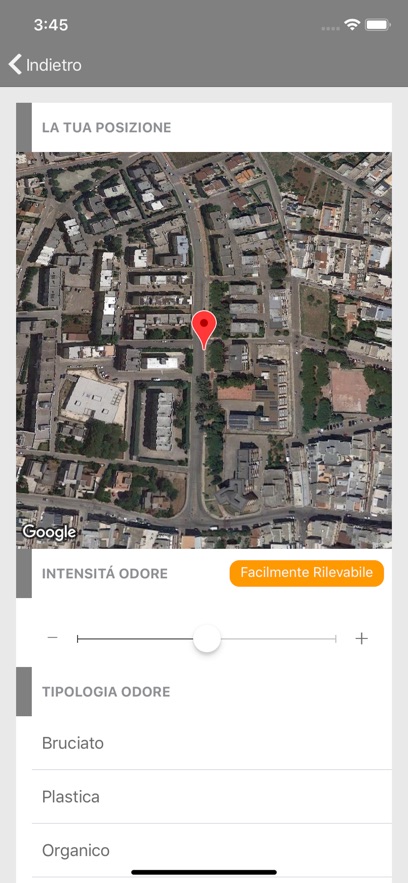Tap the TIPOLOGIA ODORE section header
Viewport: 408px width, 883px height.
tap(106, 692)
